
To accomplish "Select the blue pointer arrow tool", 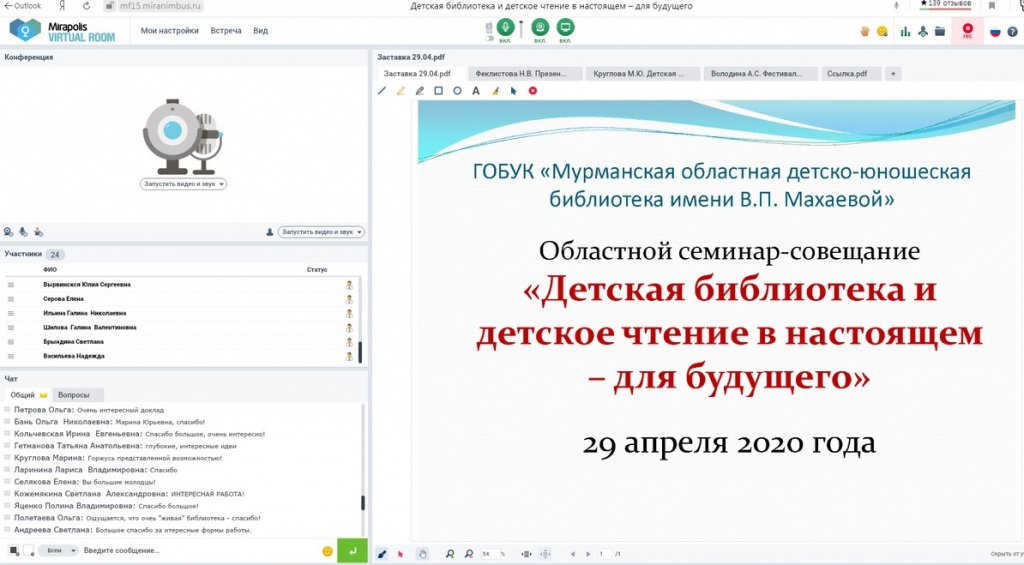I will tap(513, 91).
